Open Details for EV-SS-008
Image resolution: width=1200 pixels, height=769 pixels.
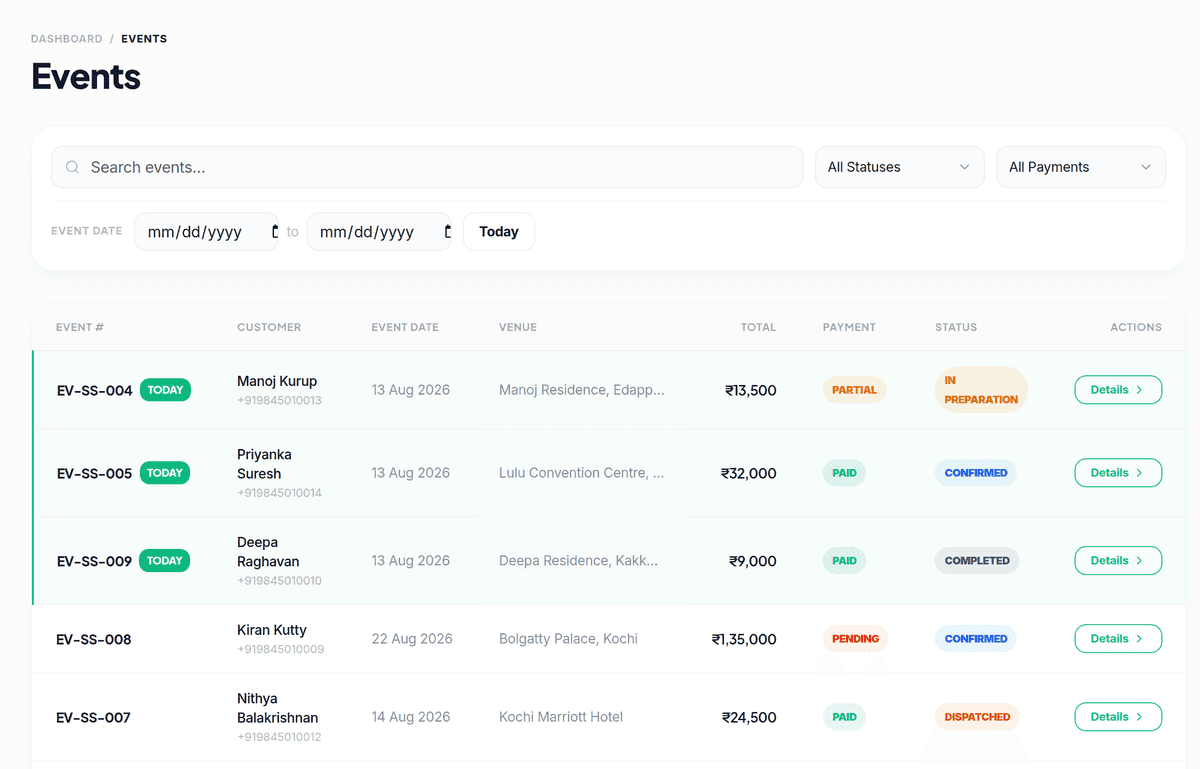(x=1118, y=639)
